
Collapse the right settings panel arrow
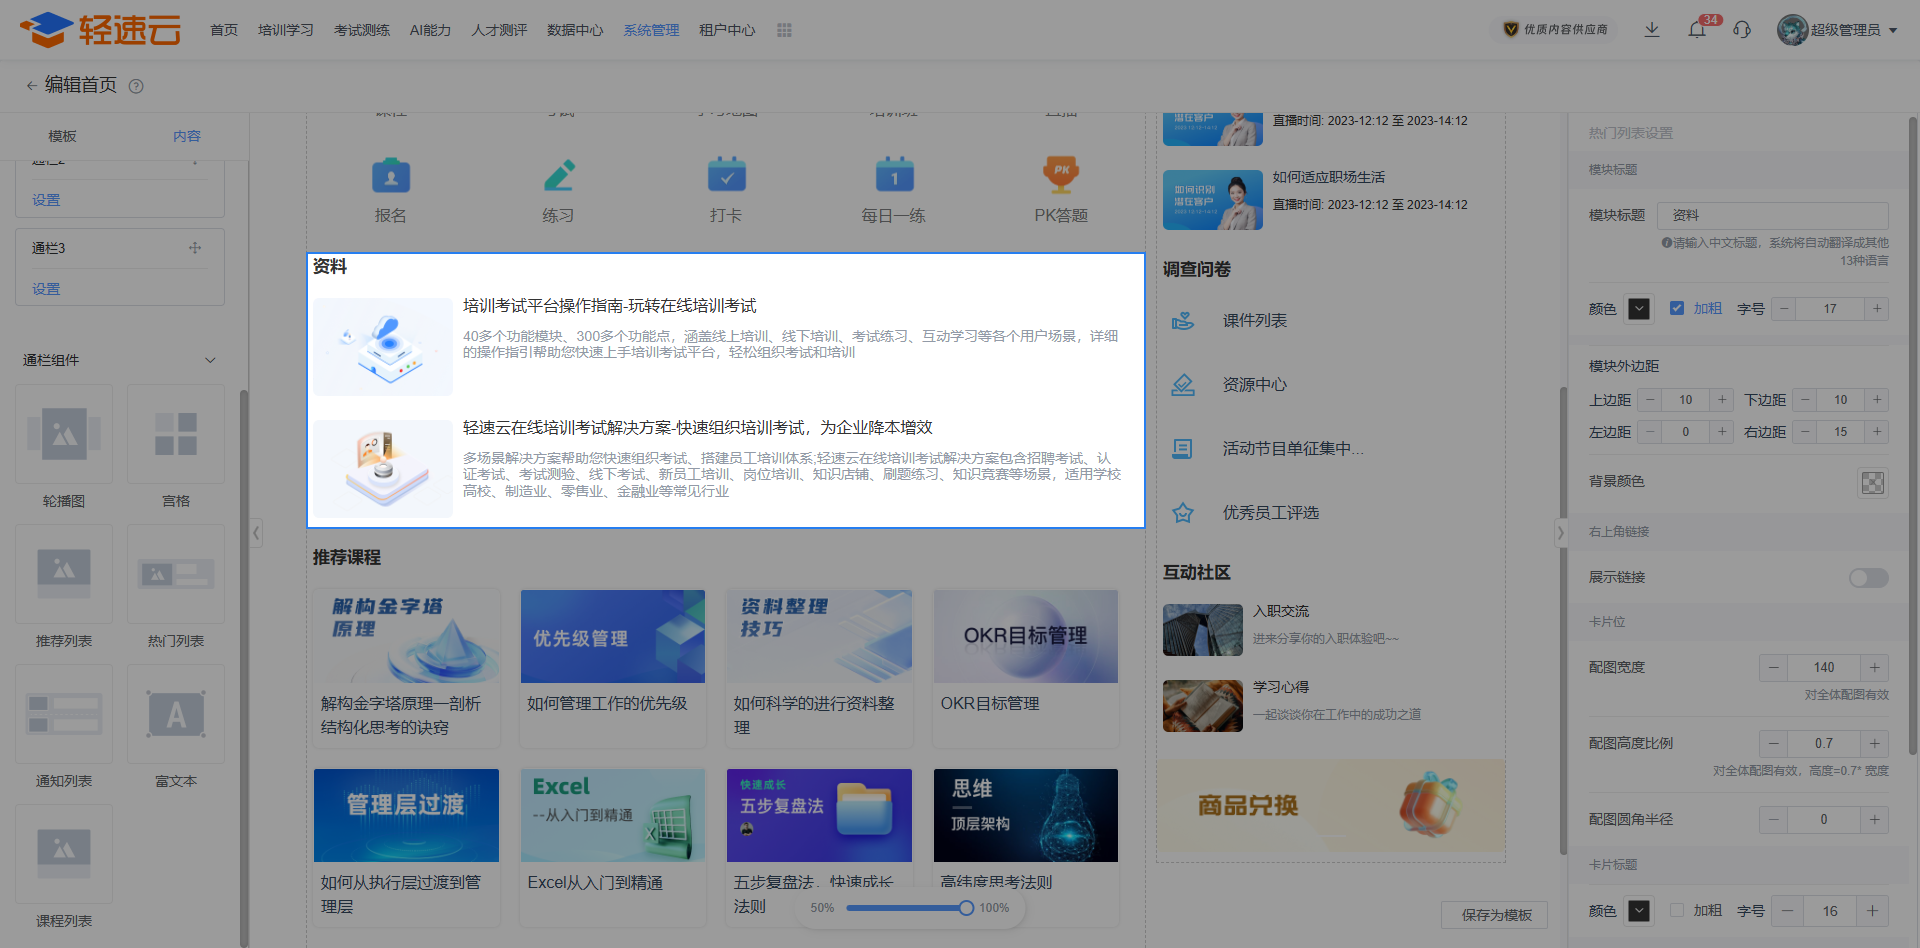click(x=1560, y=533)
